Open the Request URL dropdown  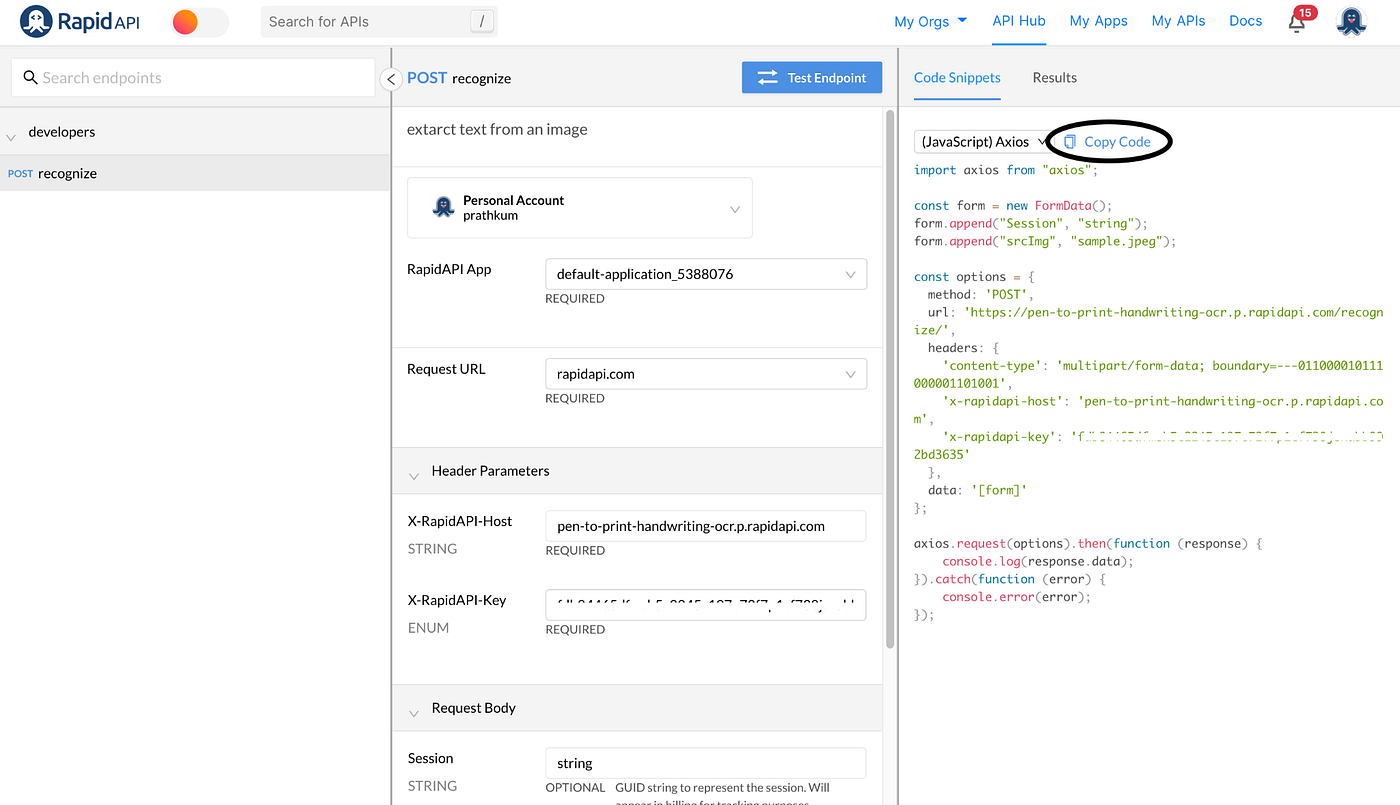pyautogui.click(x=849, y=373)
